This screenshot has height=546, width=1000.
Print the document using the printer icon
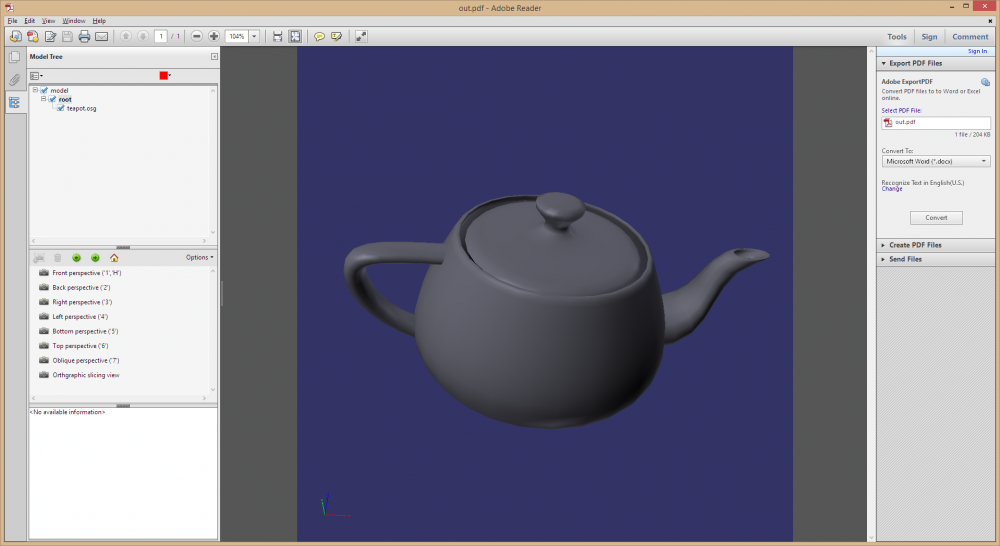tap(84, 36)
